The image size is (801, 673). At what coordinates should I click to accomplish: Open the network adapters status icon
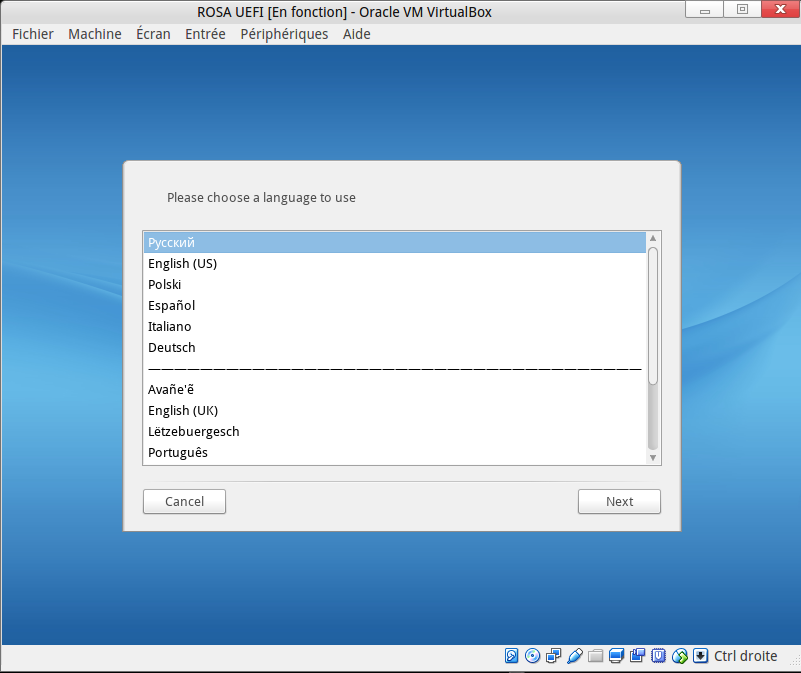[x=553, y=656]
